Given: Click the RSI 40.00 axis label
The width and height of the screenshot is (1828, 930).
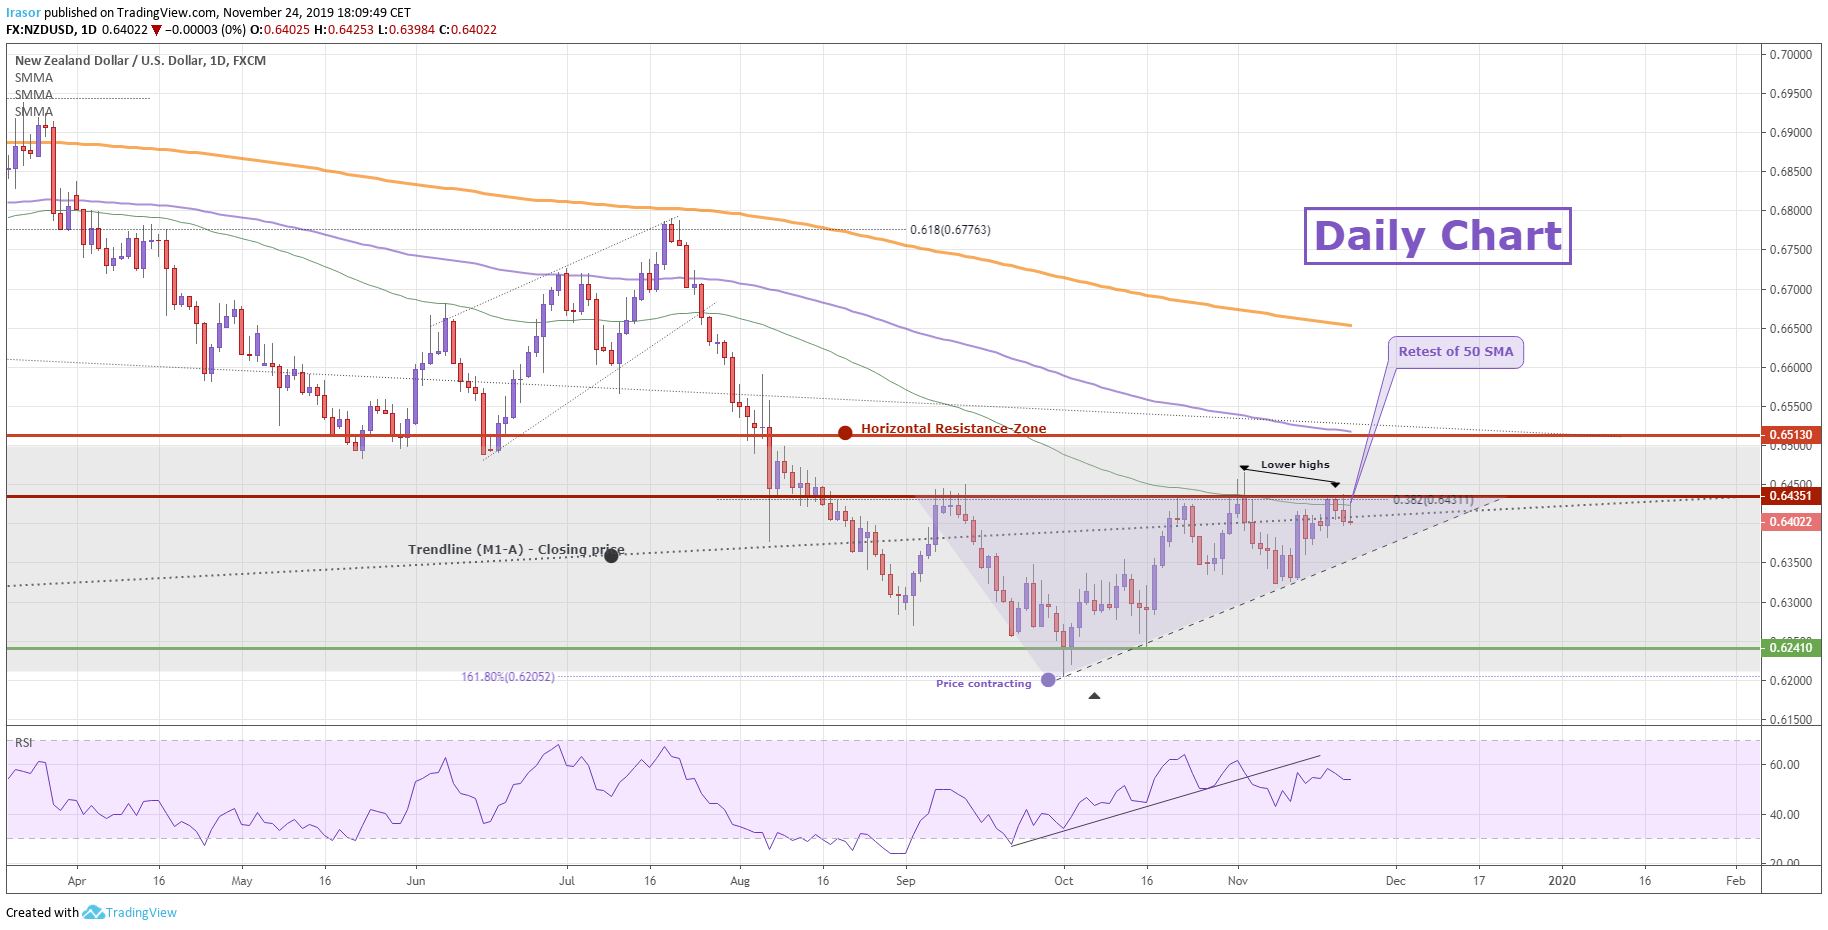Looking at the screenshot, I should 1784,815.
